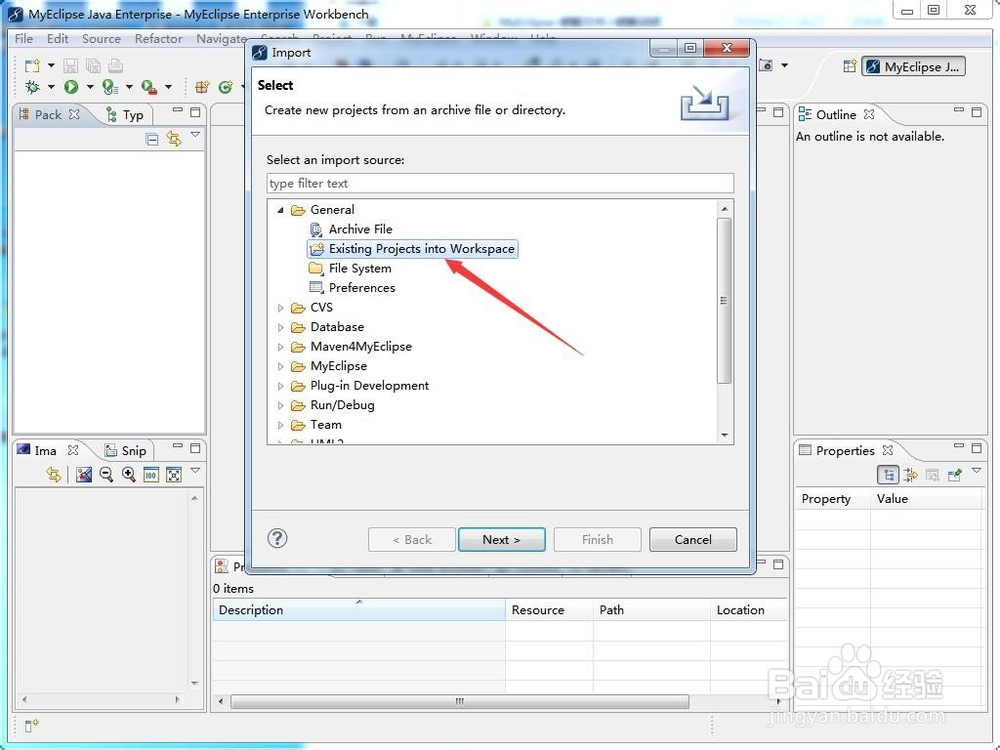Open the Edit menu

[x=57, y=38]
